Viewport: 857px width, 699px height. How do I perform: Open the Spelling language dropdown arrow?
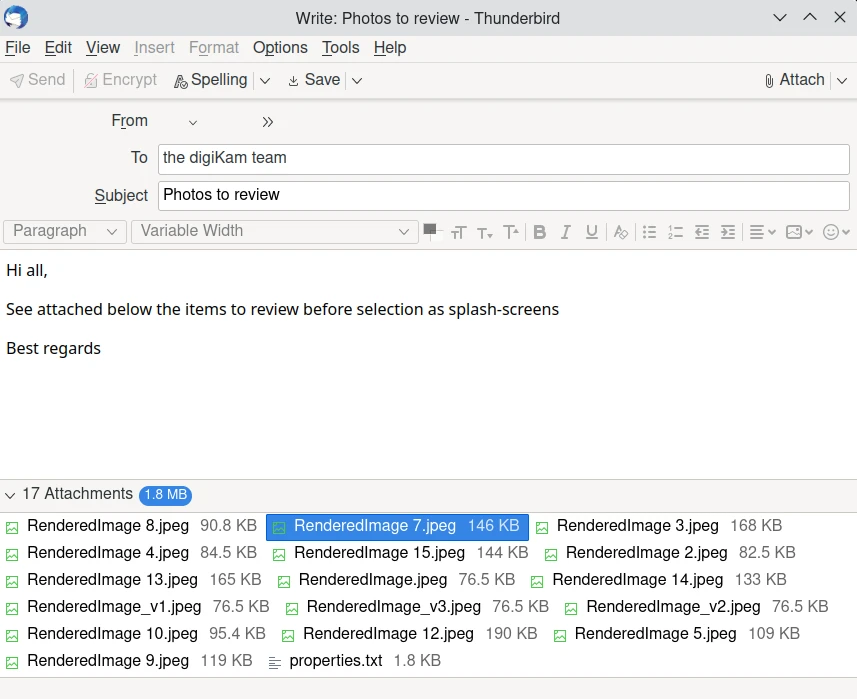pyautogui.click(x=265, y=81)
